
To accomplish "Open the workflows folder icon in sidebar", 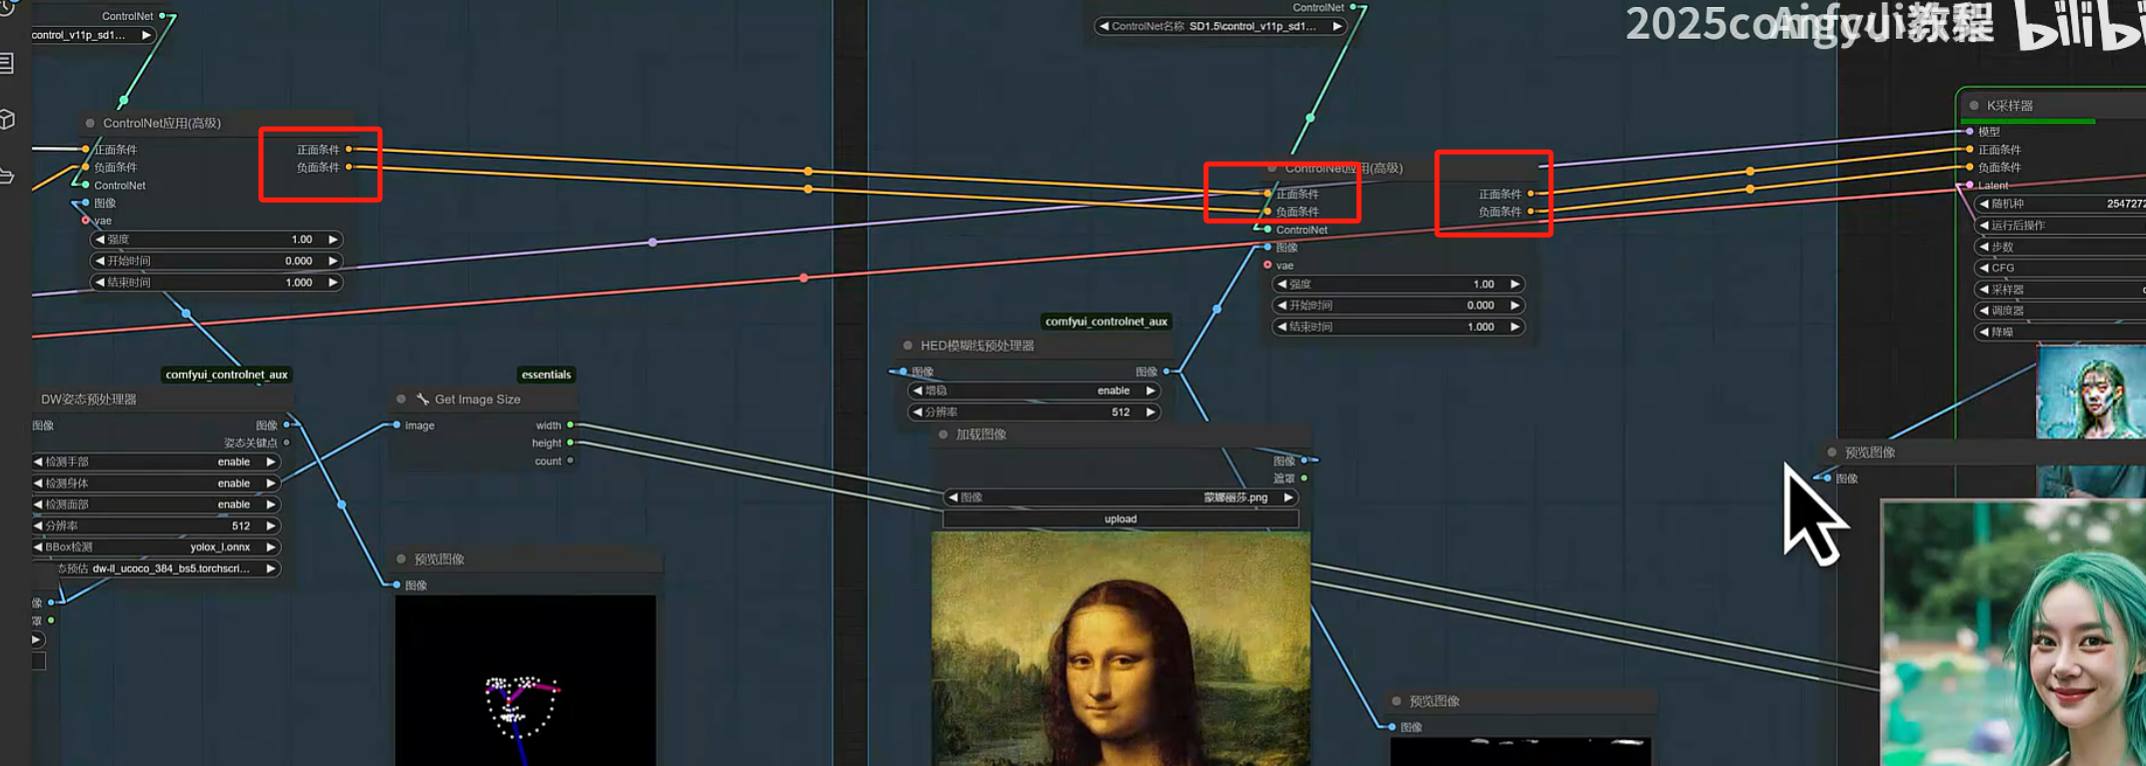I will [8, 176].
